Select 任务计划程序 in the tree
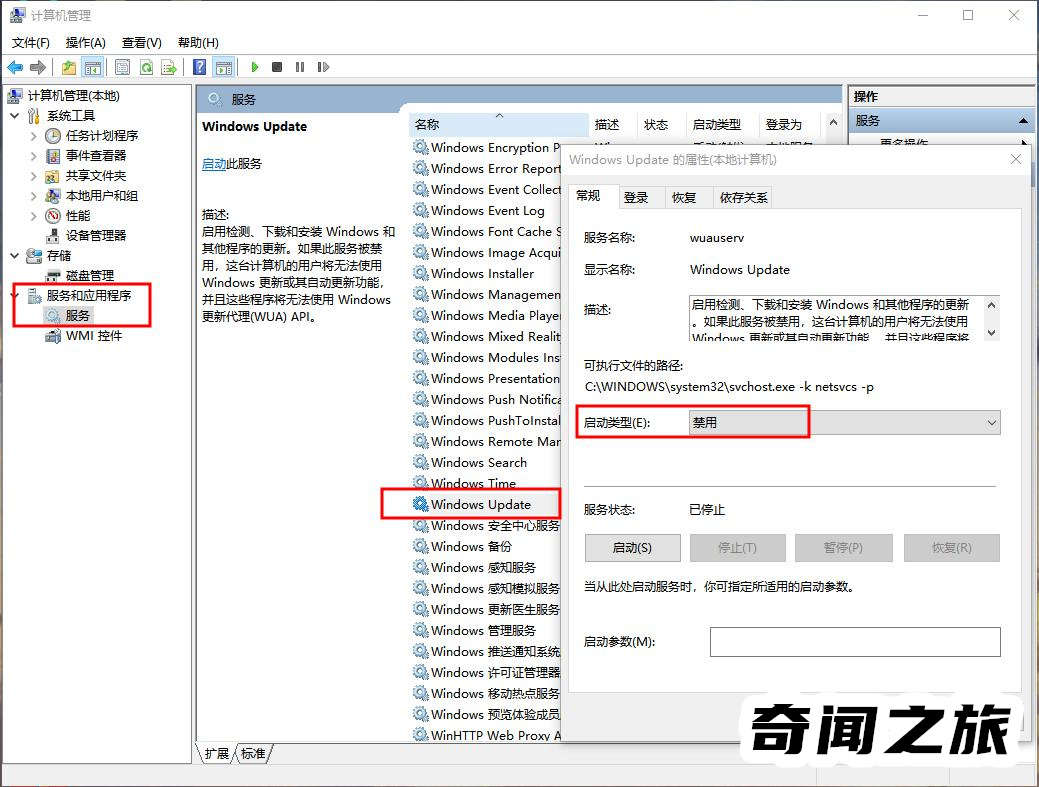The image size is (1039, 787). coord(102,136)
